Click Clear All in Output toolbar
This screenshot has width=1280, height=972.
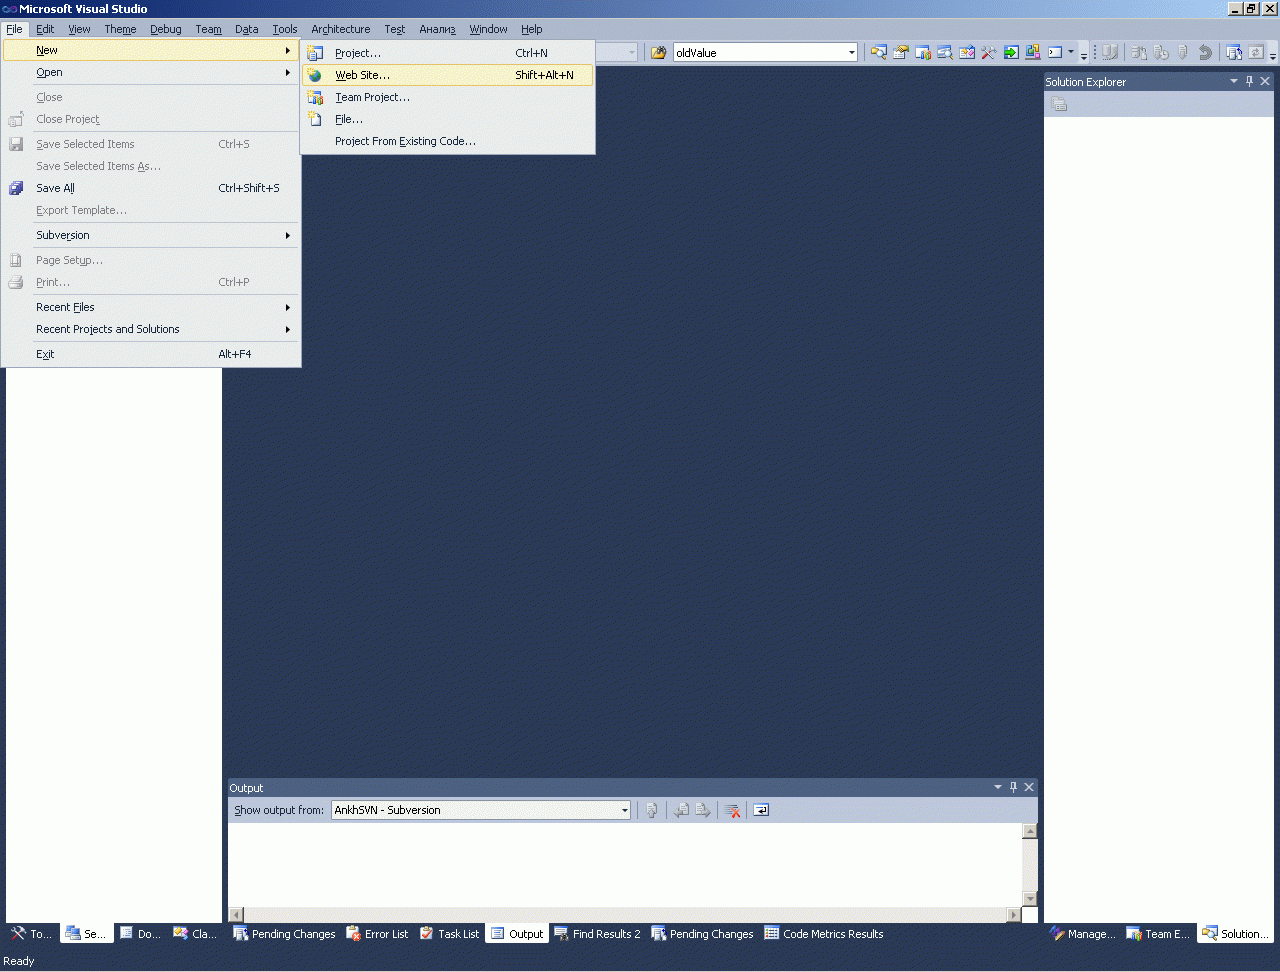[x=733, y=810]
